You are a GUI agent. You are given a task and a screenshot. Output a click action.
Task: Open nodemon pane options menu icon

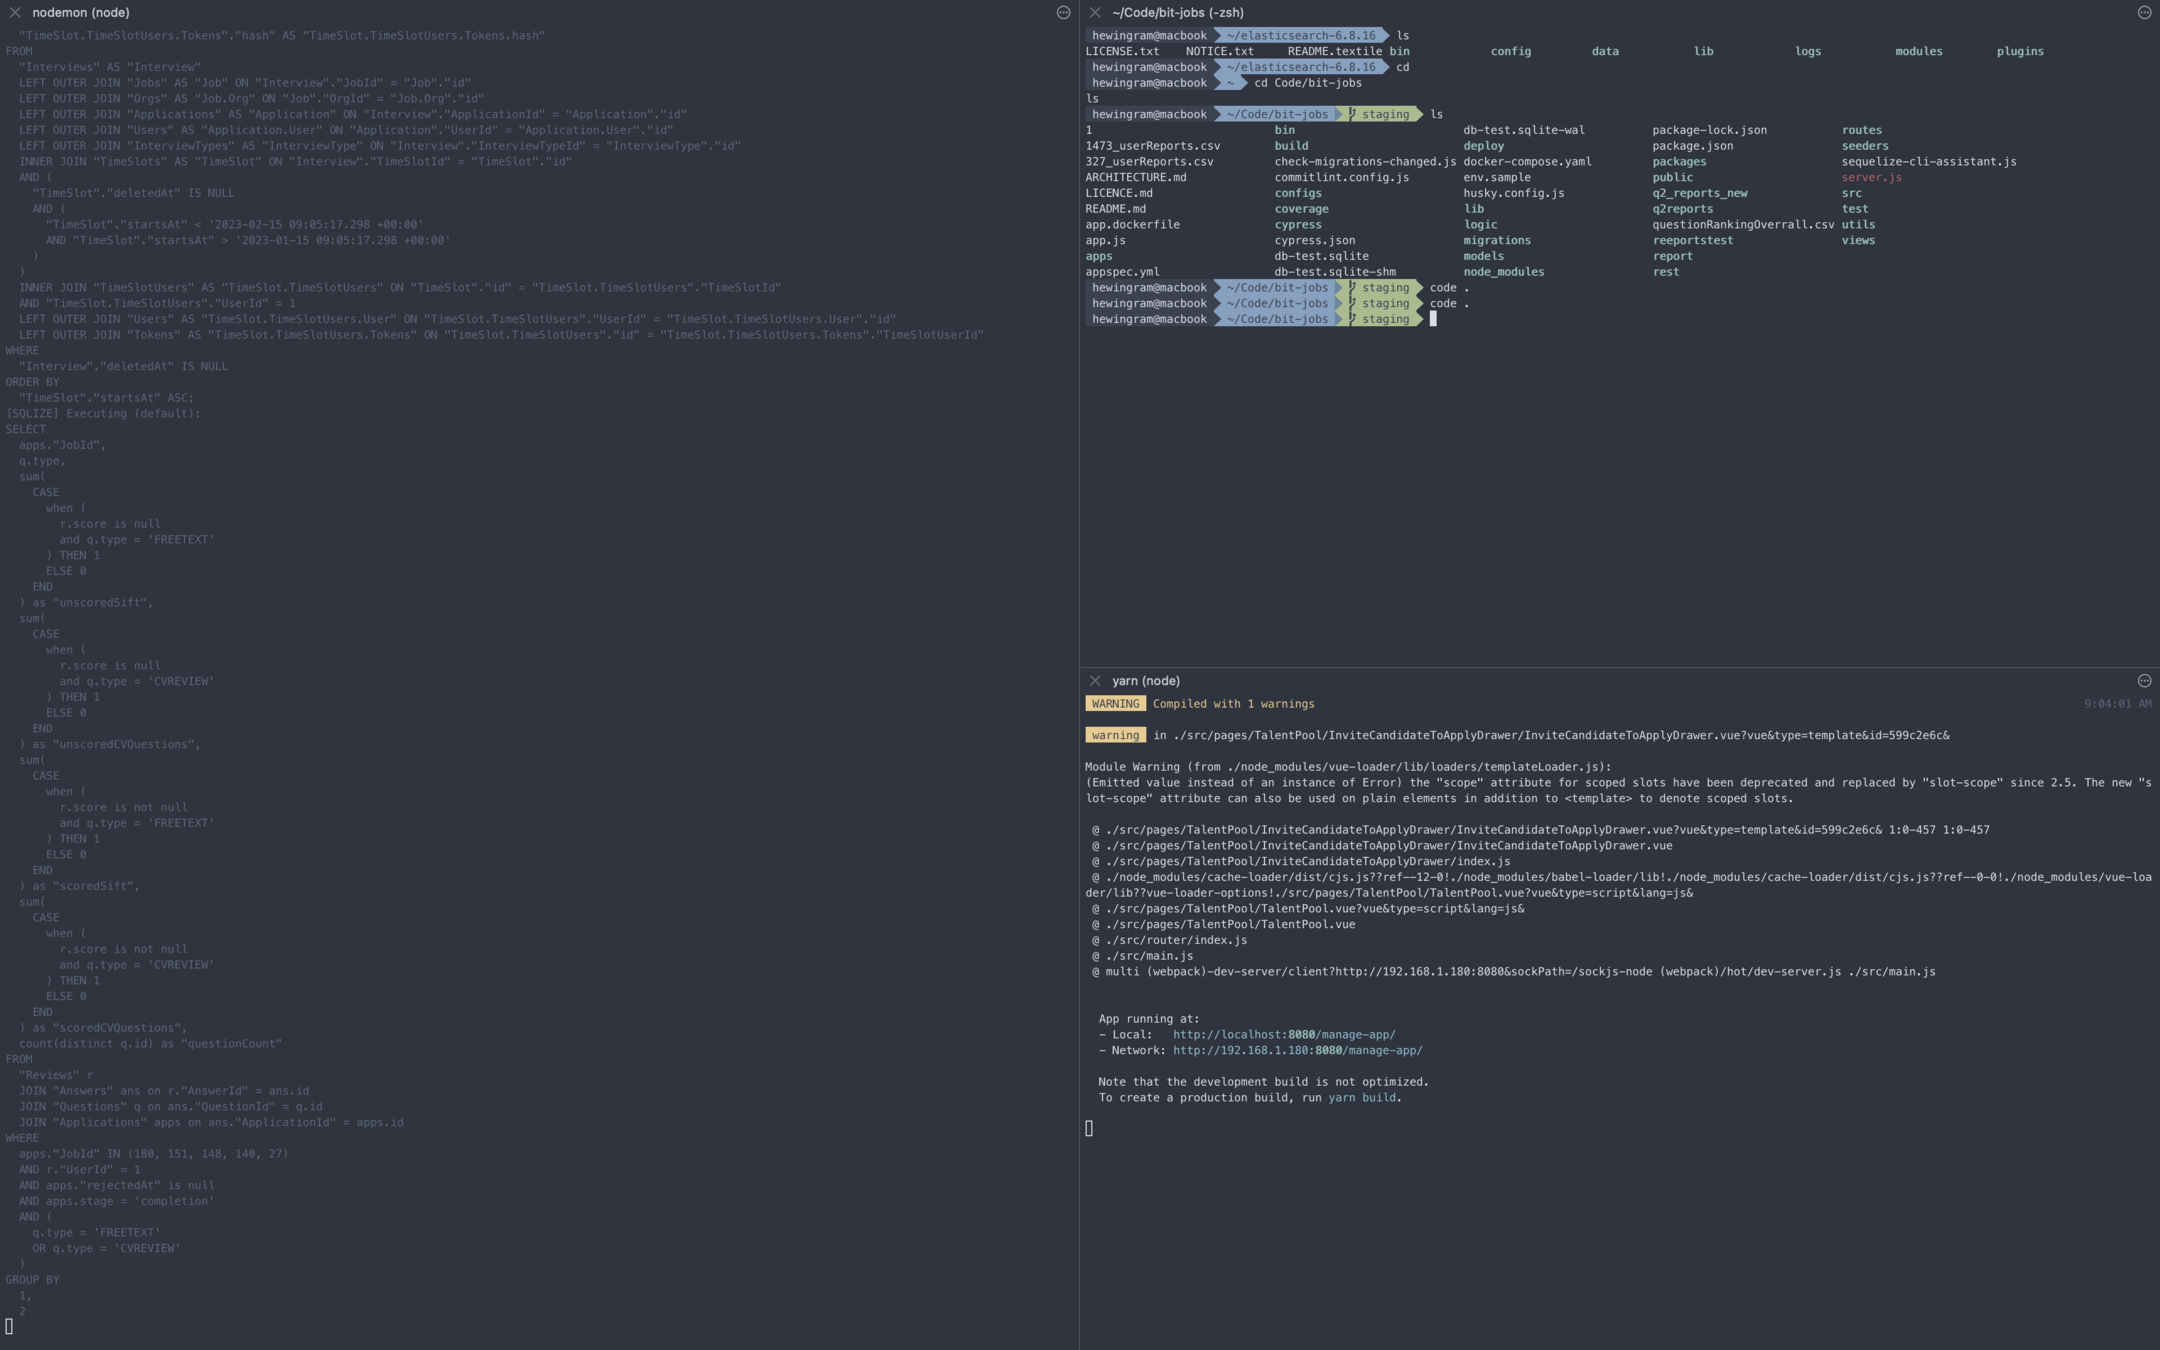1063,13
